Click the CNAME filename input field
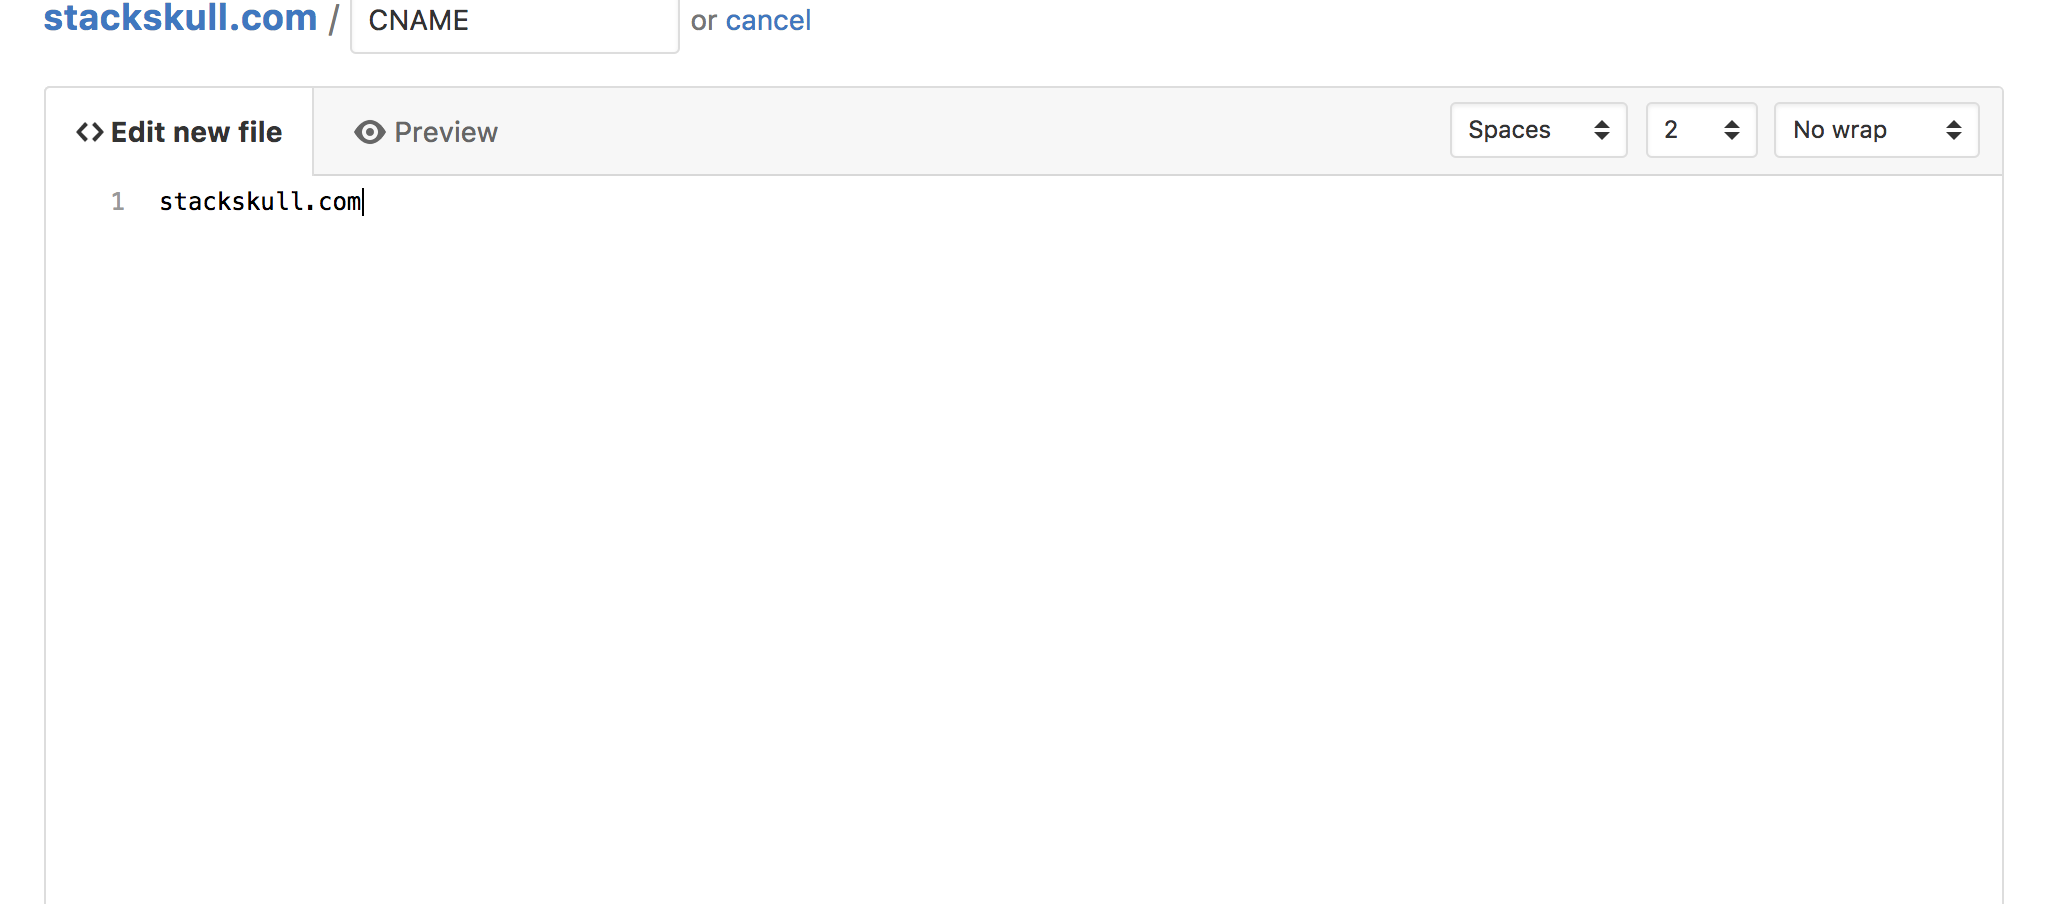Viewport: 2050px width, 904px height. (x=515, y=22)
